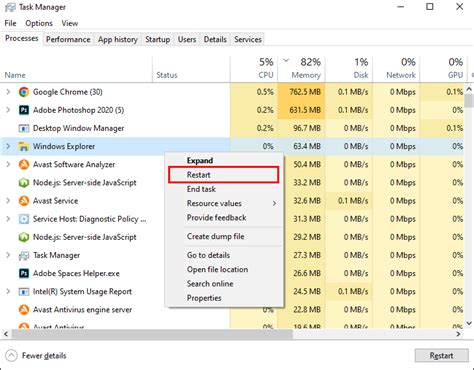
Task: Click the horizontal scrollbar right arrow
Action: (x=459, y=334)
